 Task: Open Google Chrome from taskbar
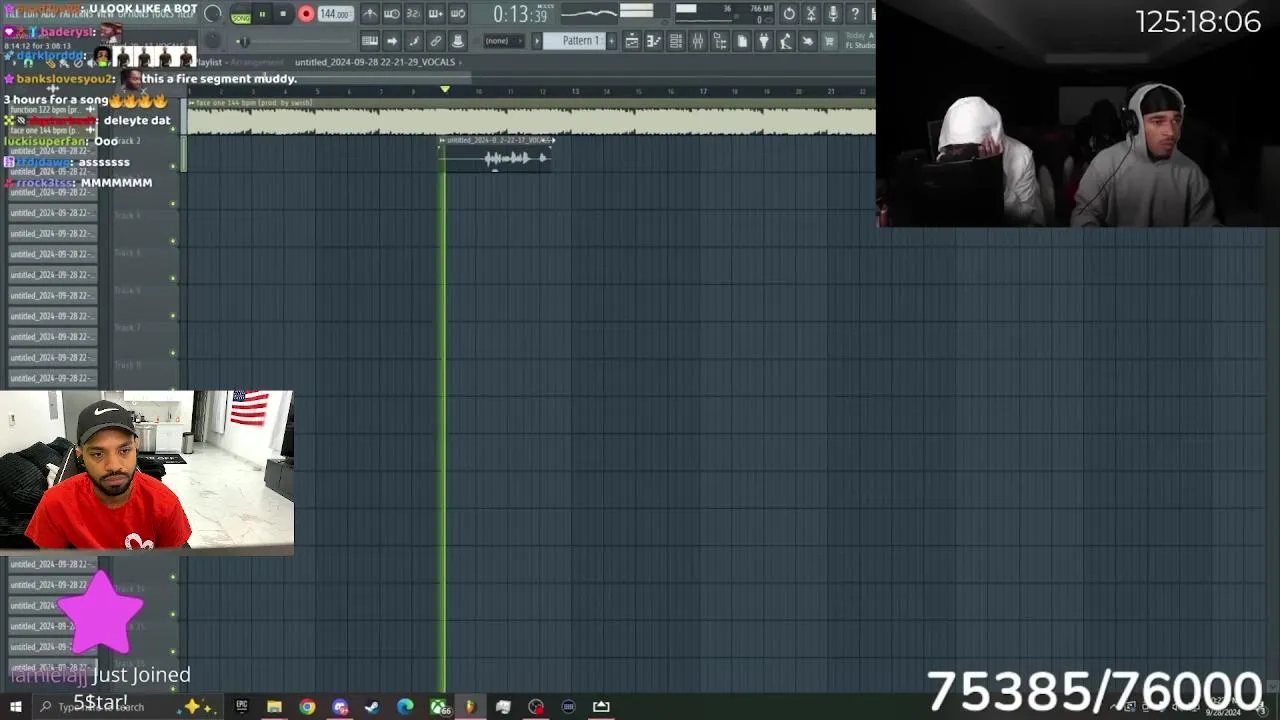[x=307, y=707]
